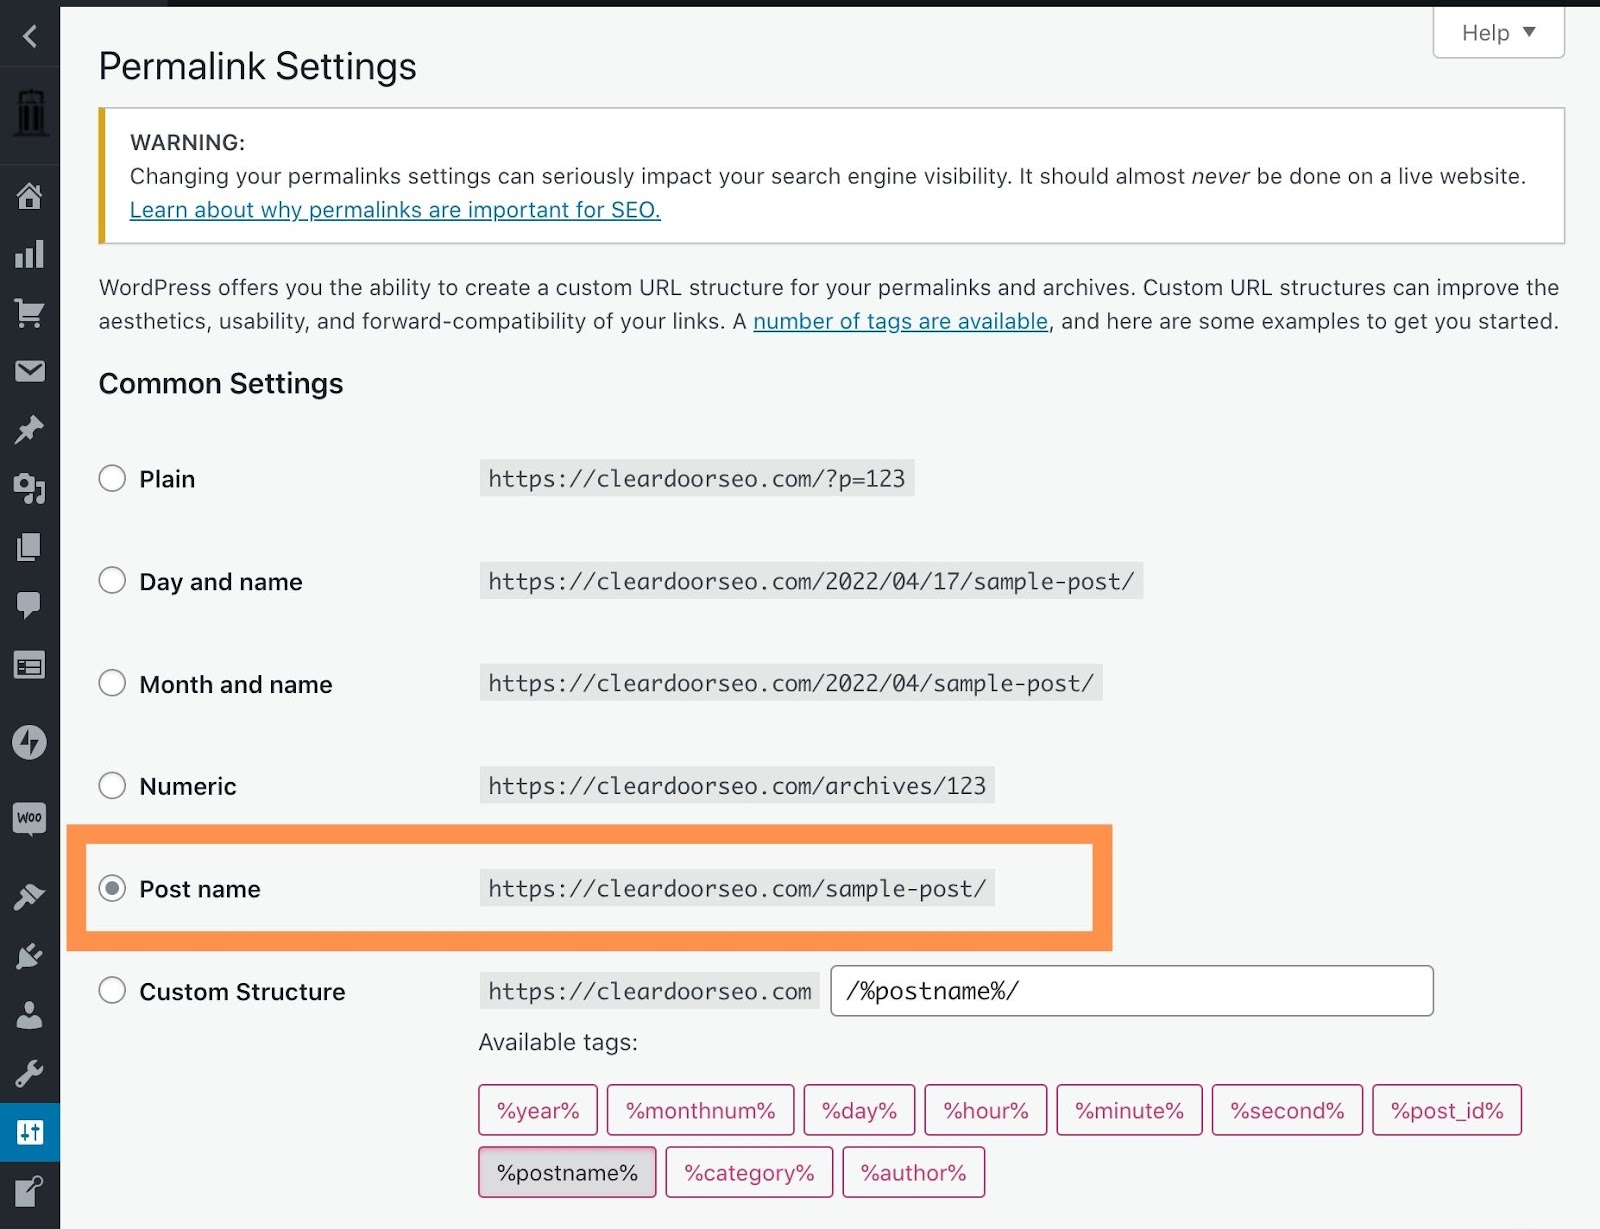Click the Common Settings heading
Image resolution: width=1600 pixels, height=1229 pixels.
(x=221, y=383)
